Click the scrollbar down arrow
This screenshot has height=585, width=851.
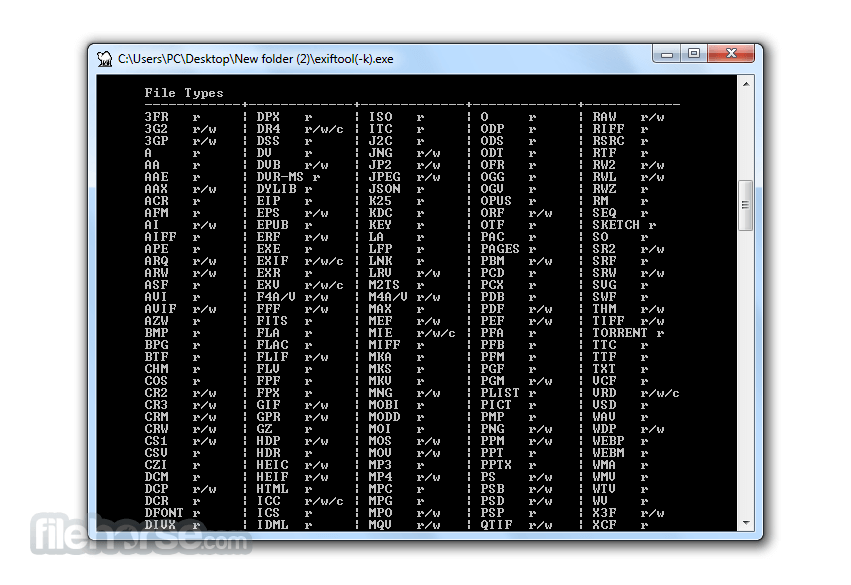click(746, 523)
